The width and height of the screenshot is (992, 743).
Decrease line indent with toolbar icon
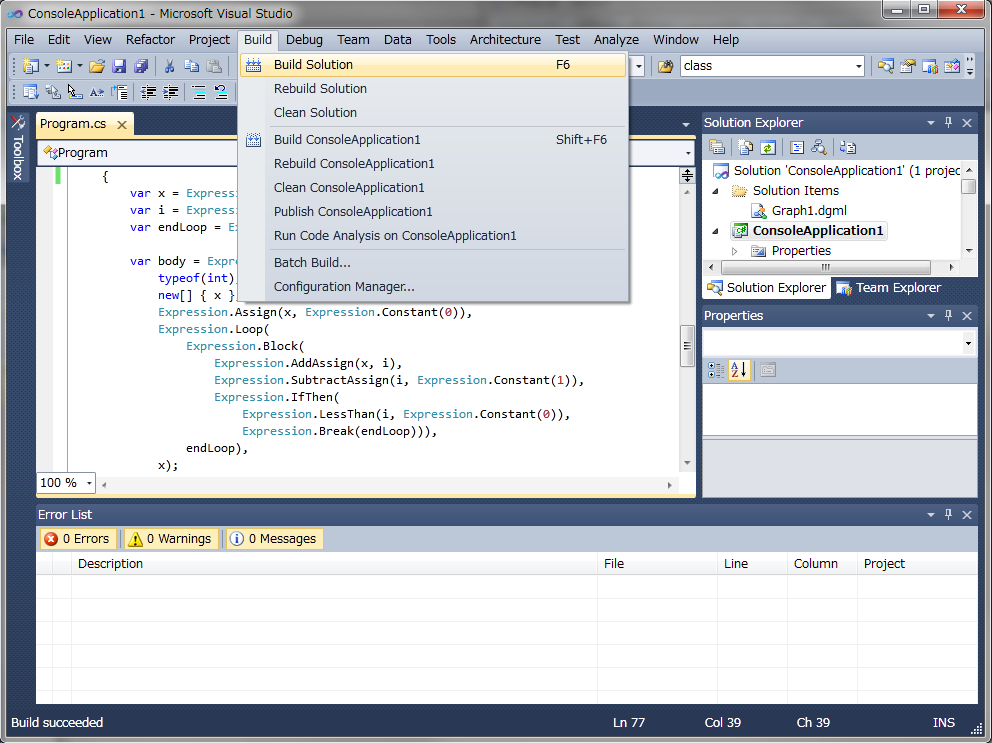[148, 92]
